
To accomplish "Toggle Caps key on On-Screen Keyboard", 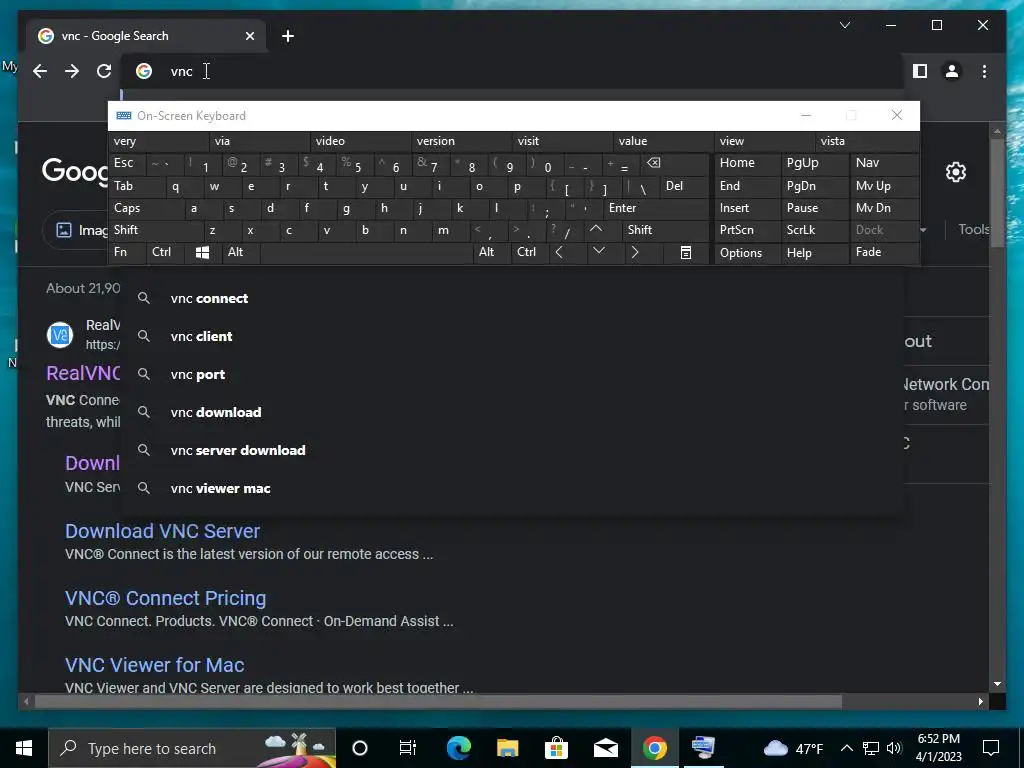I will [x=146, y=208].
